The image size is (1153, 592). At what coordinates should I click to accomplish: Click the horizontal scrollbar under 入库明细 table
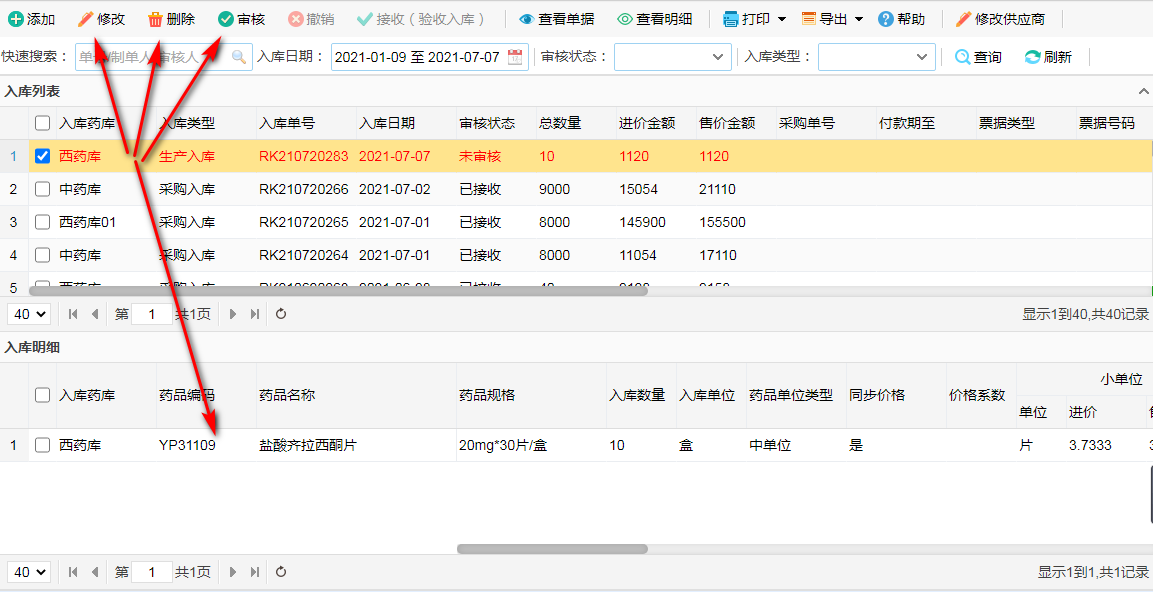552,549
